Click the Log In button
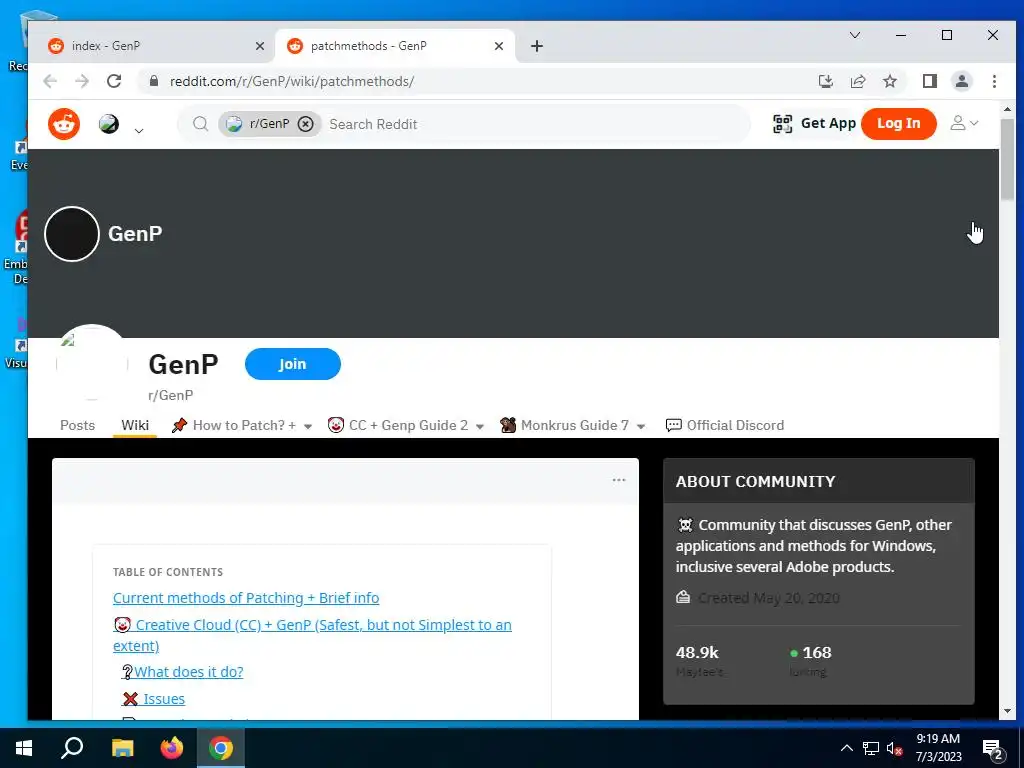This screenshot has width=1024, height=768. coord(899,123)
